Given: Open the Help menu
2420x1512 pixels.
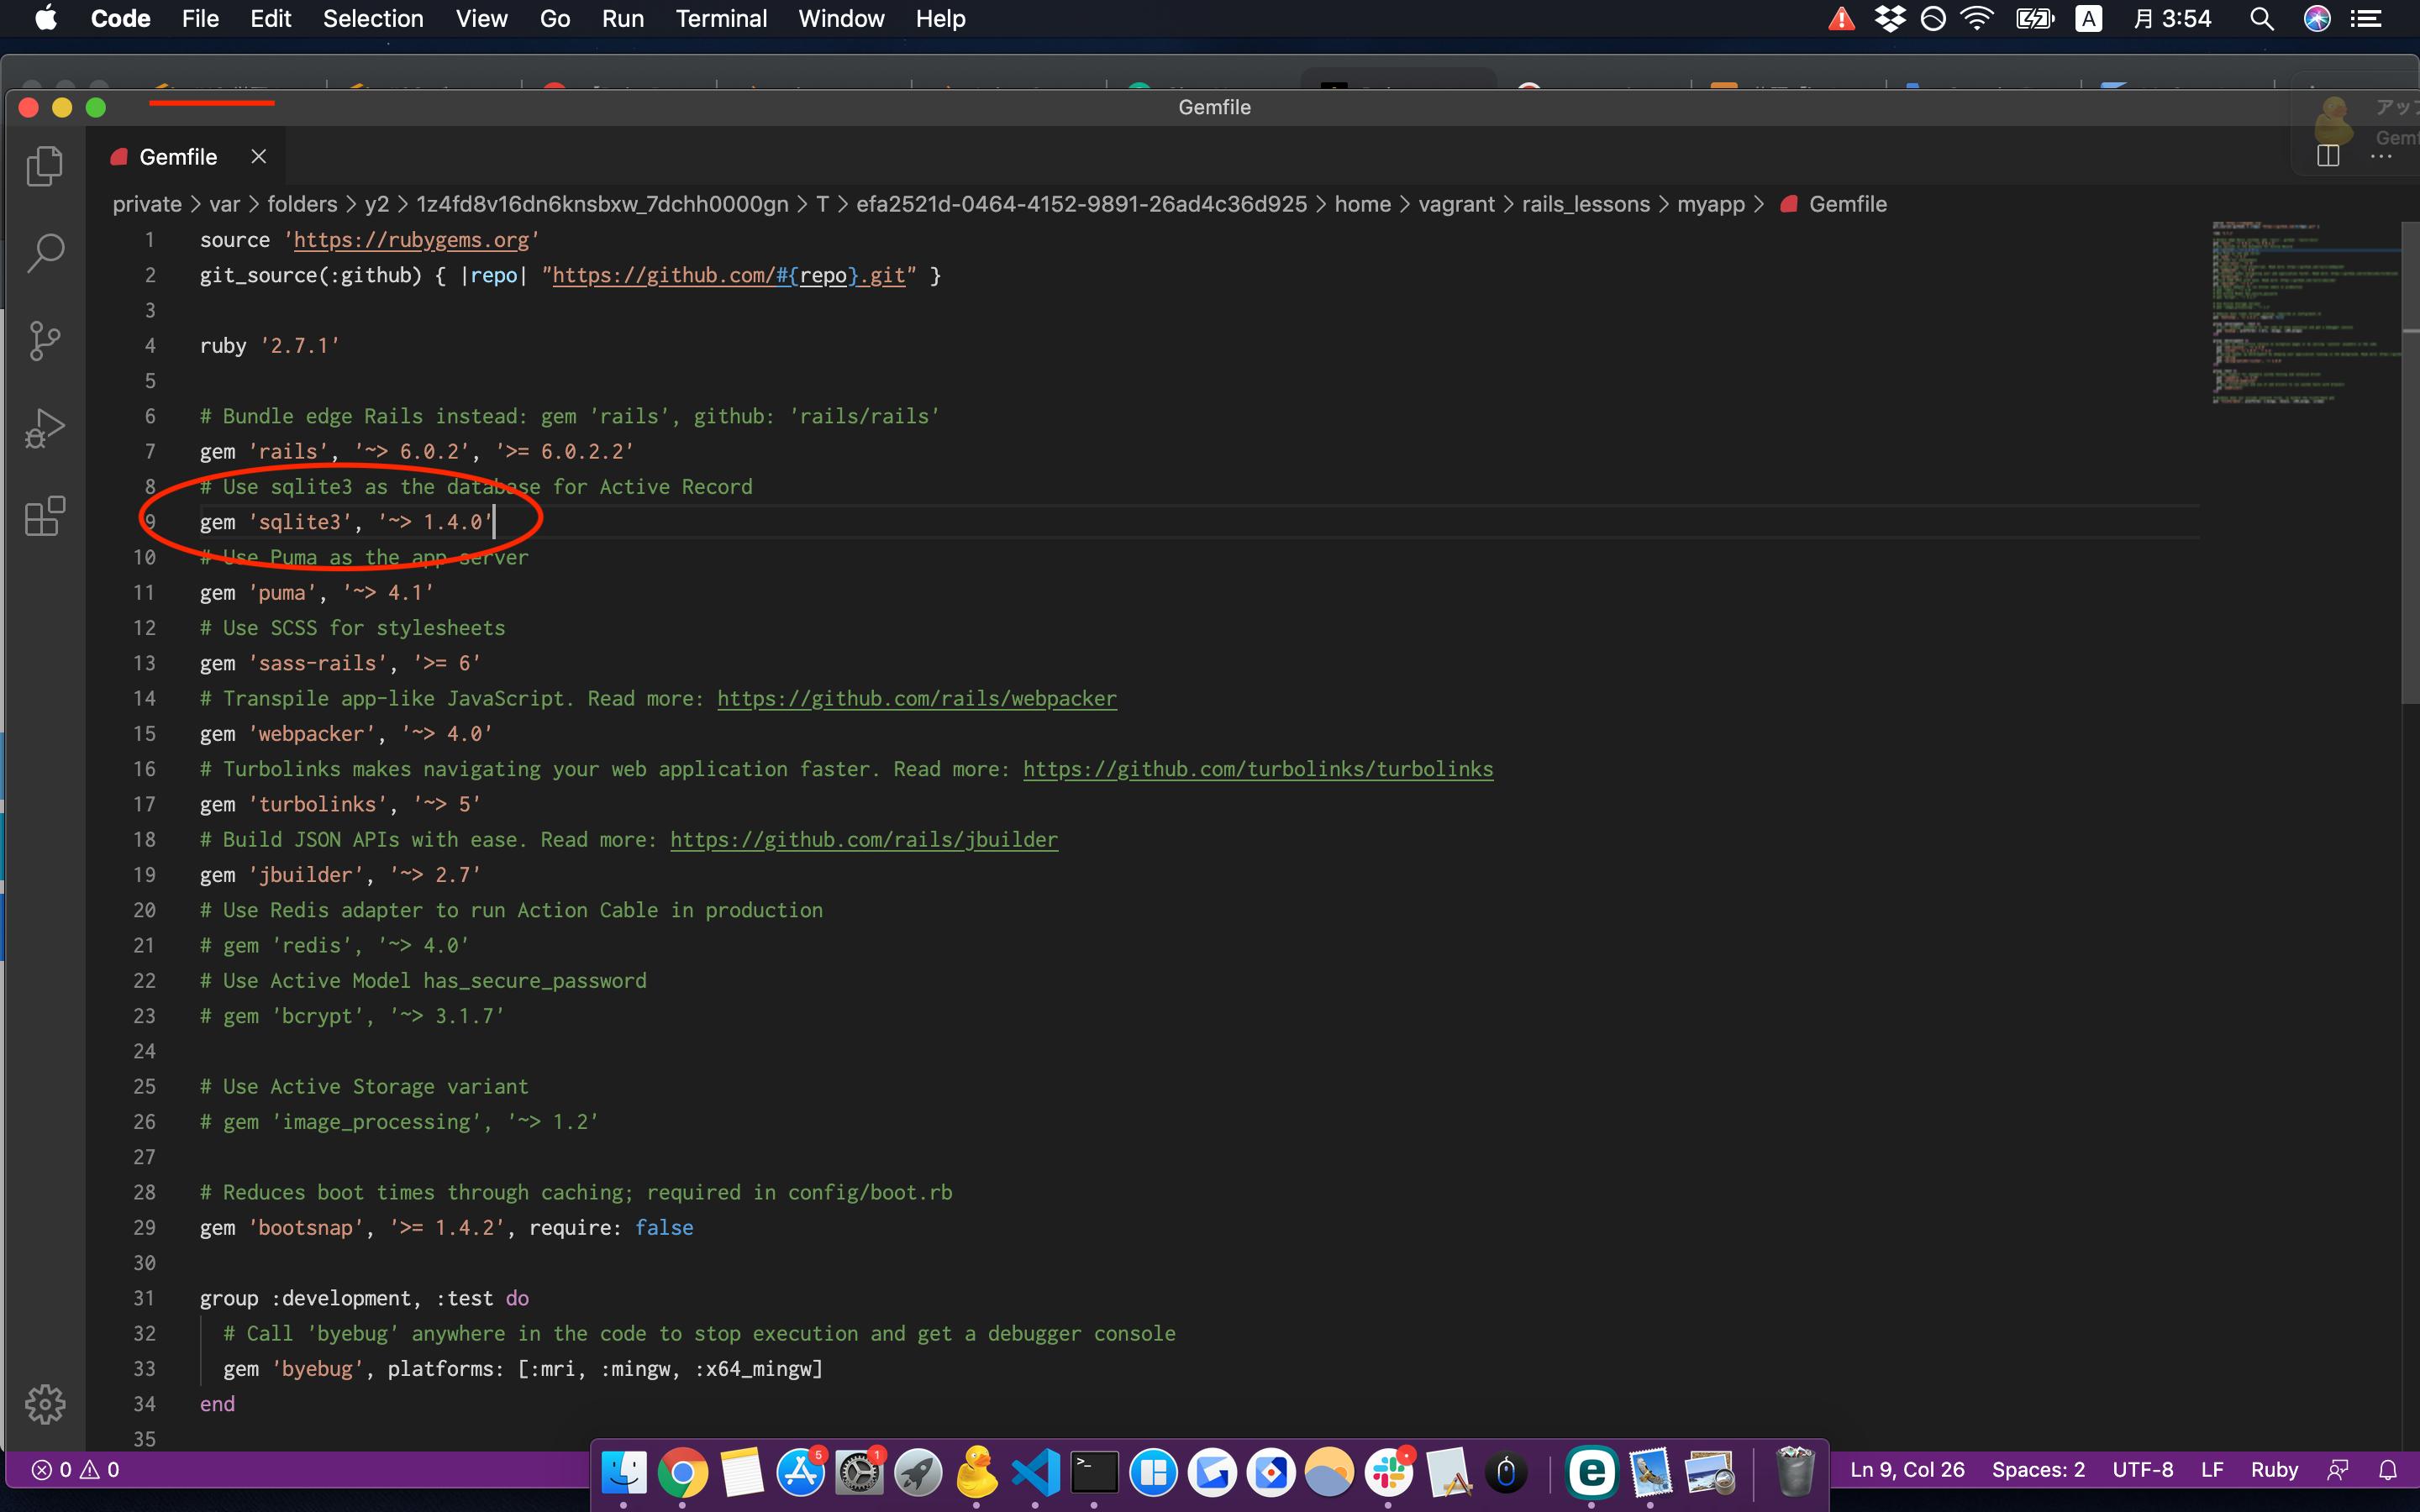Looking at the screenshot, I should click(x=940, y=18).
